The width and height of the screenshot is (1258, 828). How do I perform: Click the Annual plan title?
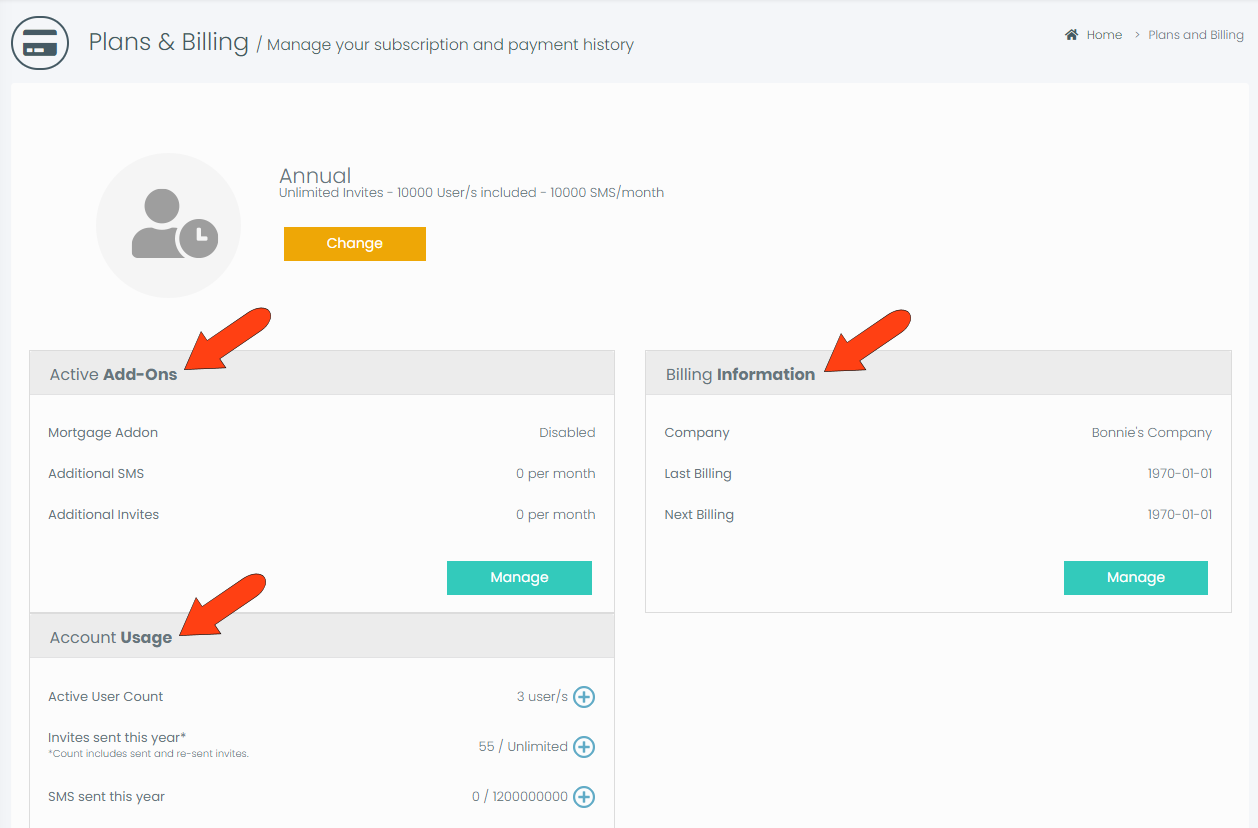[x=315, y=175]
